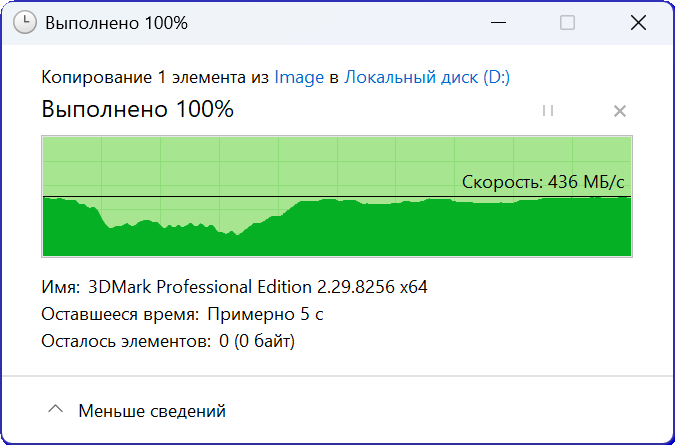Click the "Оставшееся время:" label
The width and height of the screenshot is (675, 445).
point(120,315)
